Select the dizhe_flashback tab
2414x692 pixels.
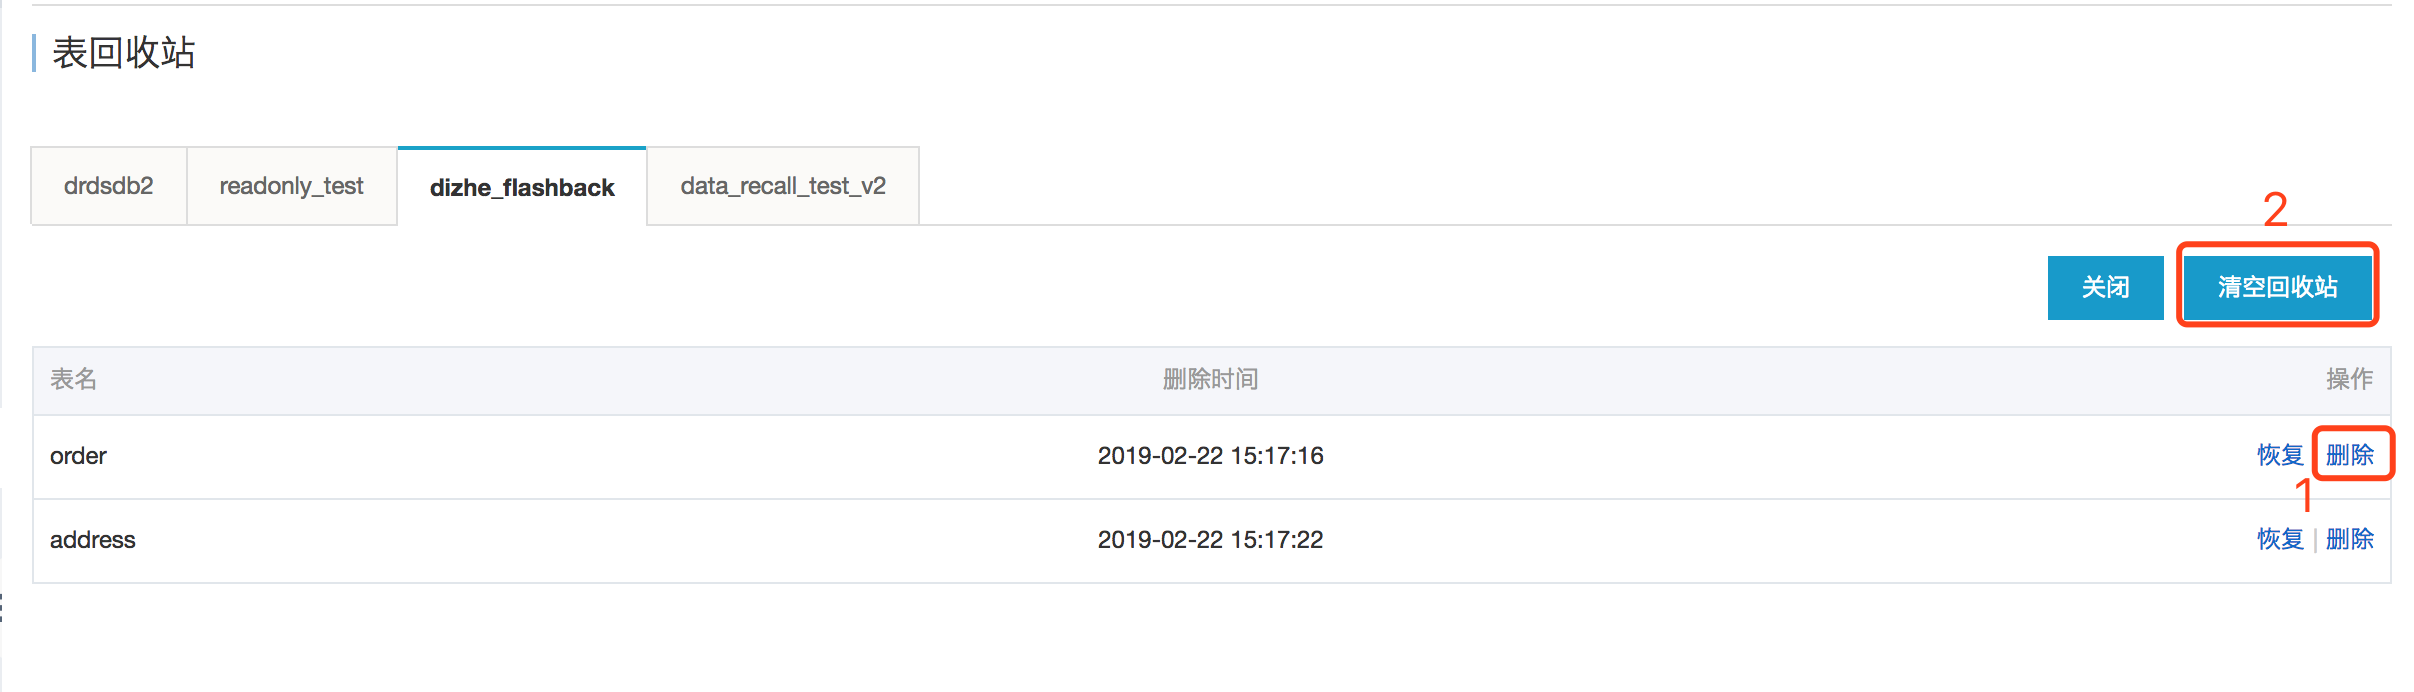pyautogui.click(x=522, y=187)
